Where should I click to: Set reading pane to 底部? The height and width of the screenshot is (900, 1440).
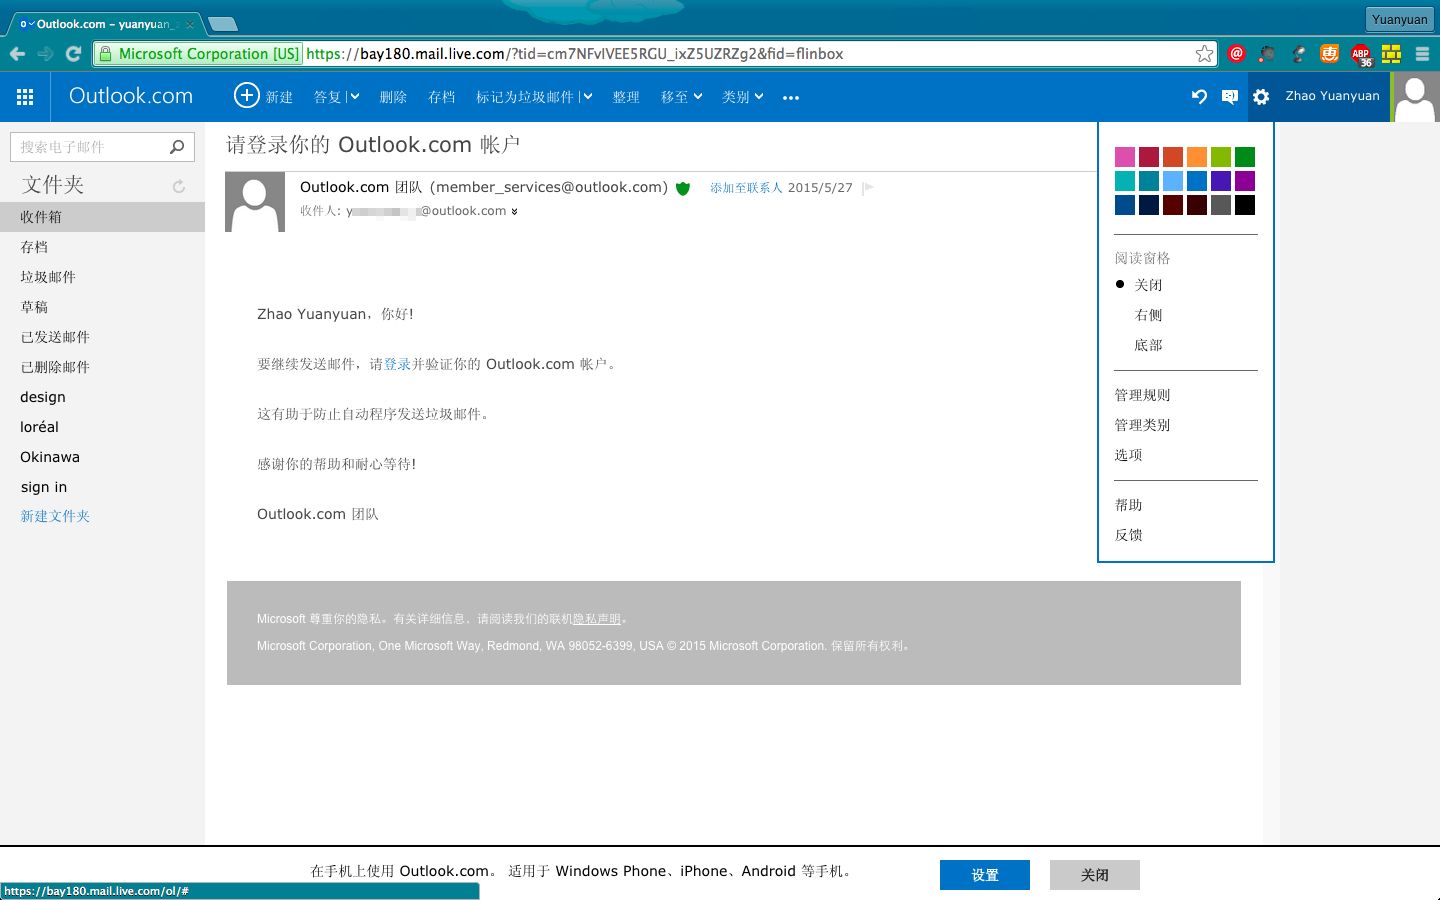coord(1148,345)
